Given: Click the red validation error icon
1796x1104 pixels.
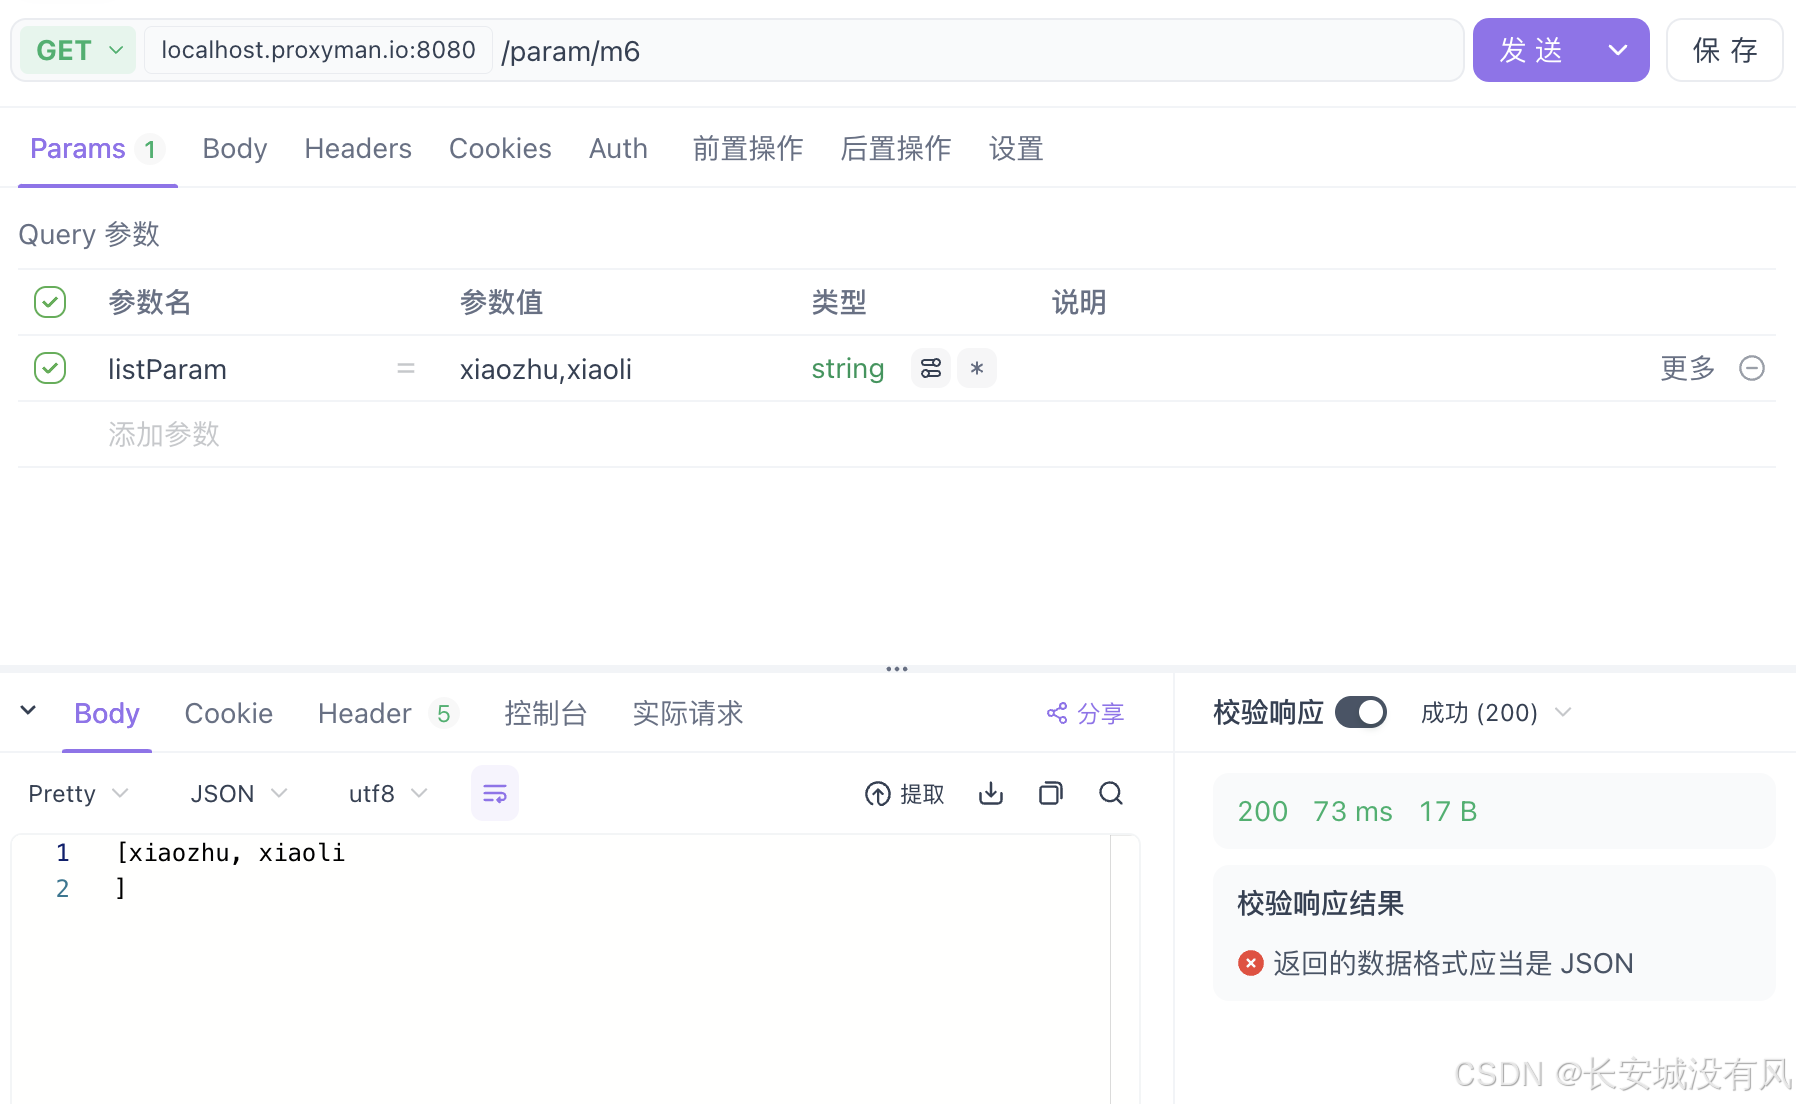Looking at the screenshot, I should point(1250,964).
